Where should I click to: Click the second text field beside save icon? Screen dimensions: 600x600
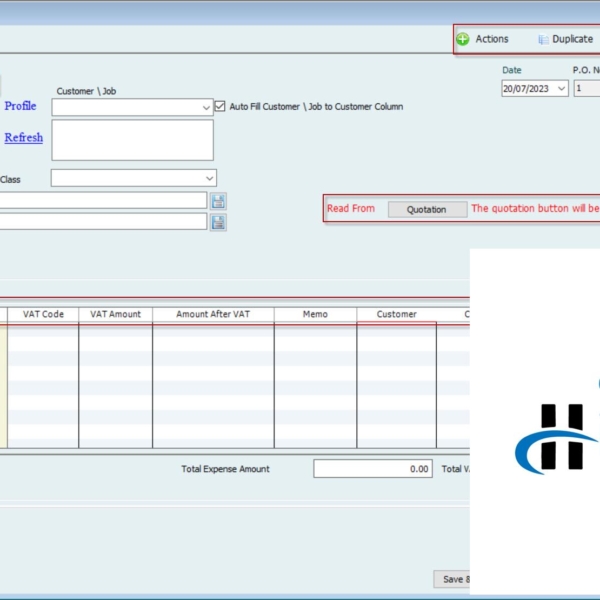point(103,222)
